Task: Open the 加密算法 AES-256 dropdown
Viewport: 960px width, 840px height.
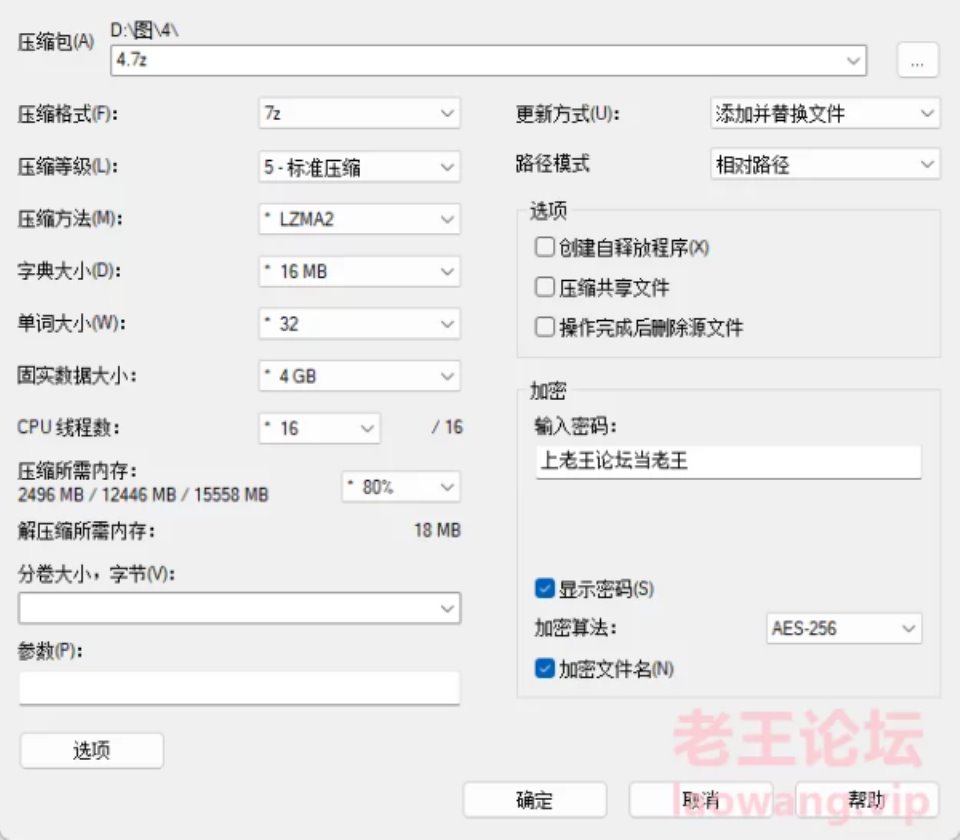Action: tap(844, 628)
